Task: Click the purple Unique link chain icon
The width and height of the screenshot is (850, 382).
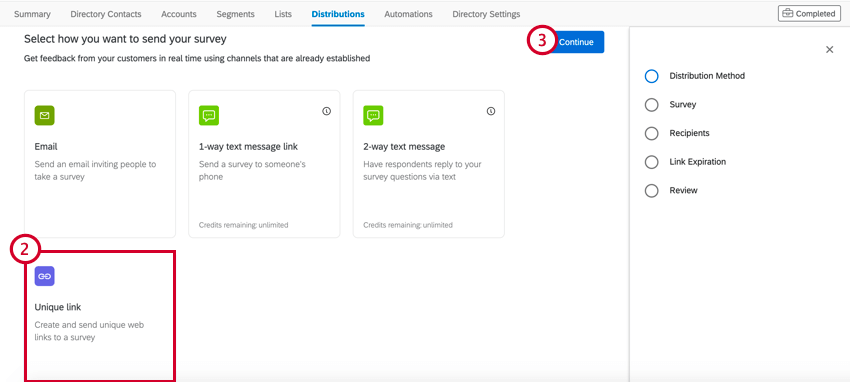Action: click(44, 276)
